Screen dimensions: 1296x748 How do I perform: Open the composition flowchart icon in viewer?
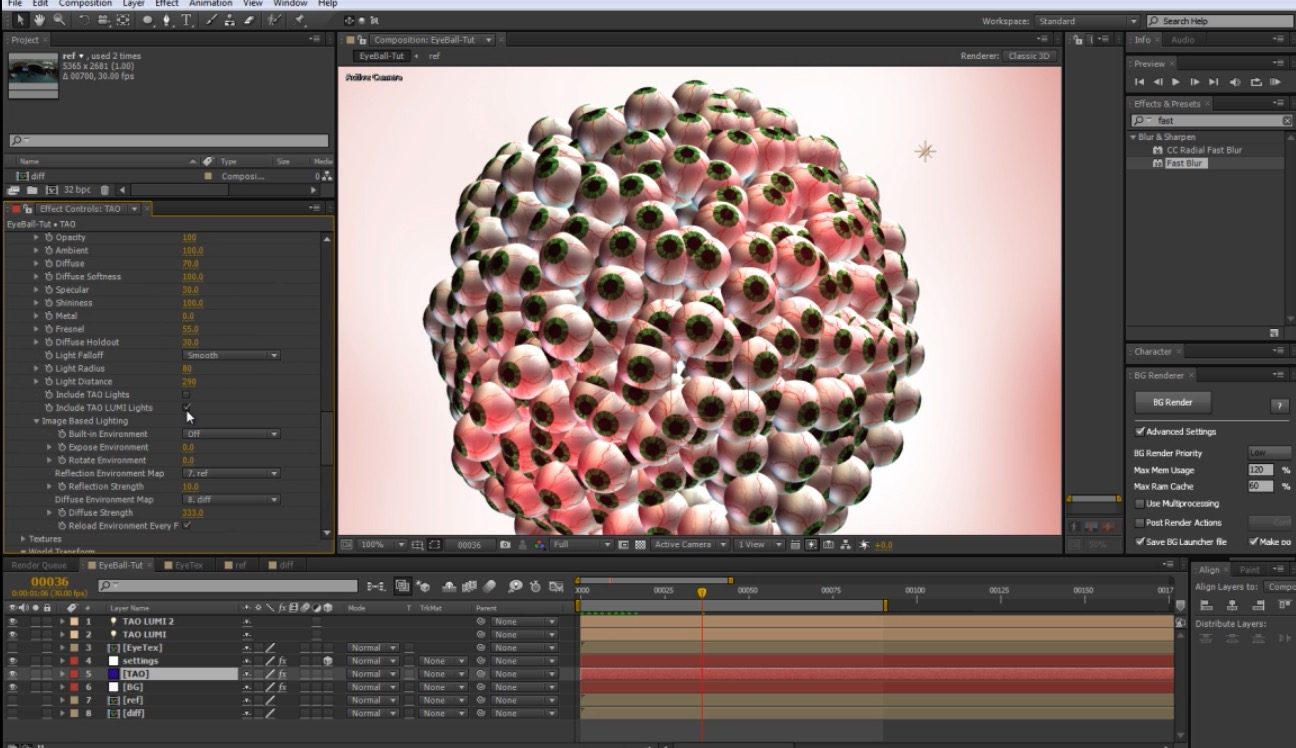pos(846,545)
